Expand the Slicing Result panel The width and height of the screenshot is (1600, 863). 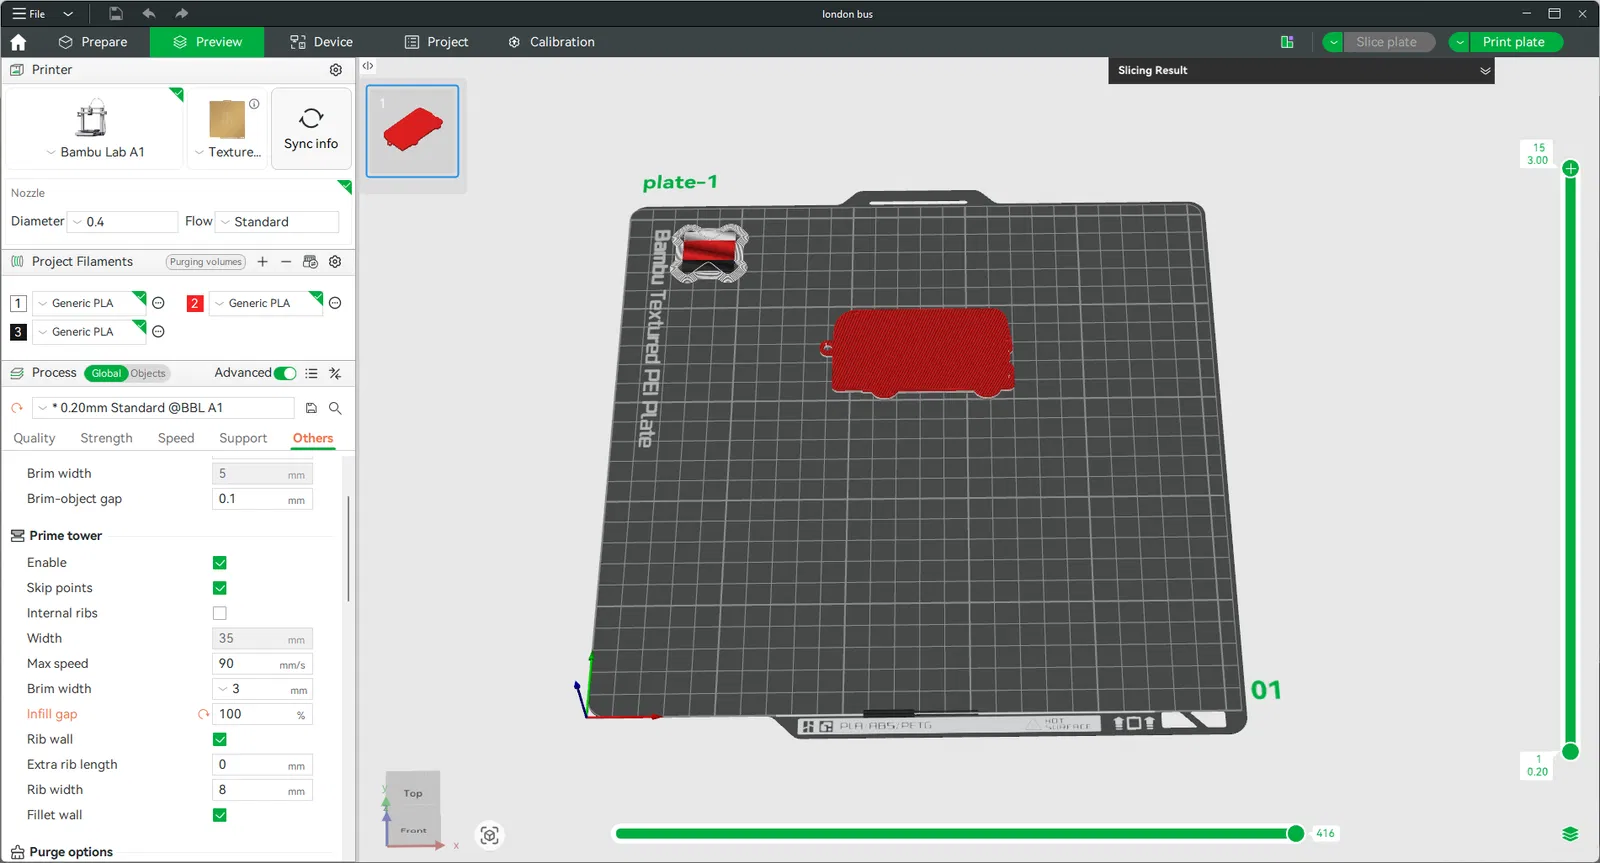click(x=1485, y=71)
